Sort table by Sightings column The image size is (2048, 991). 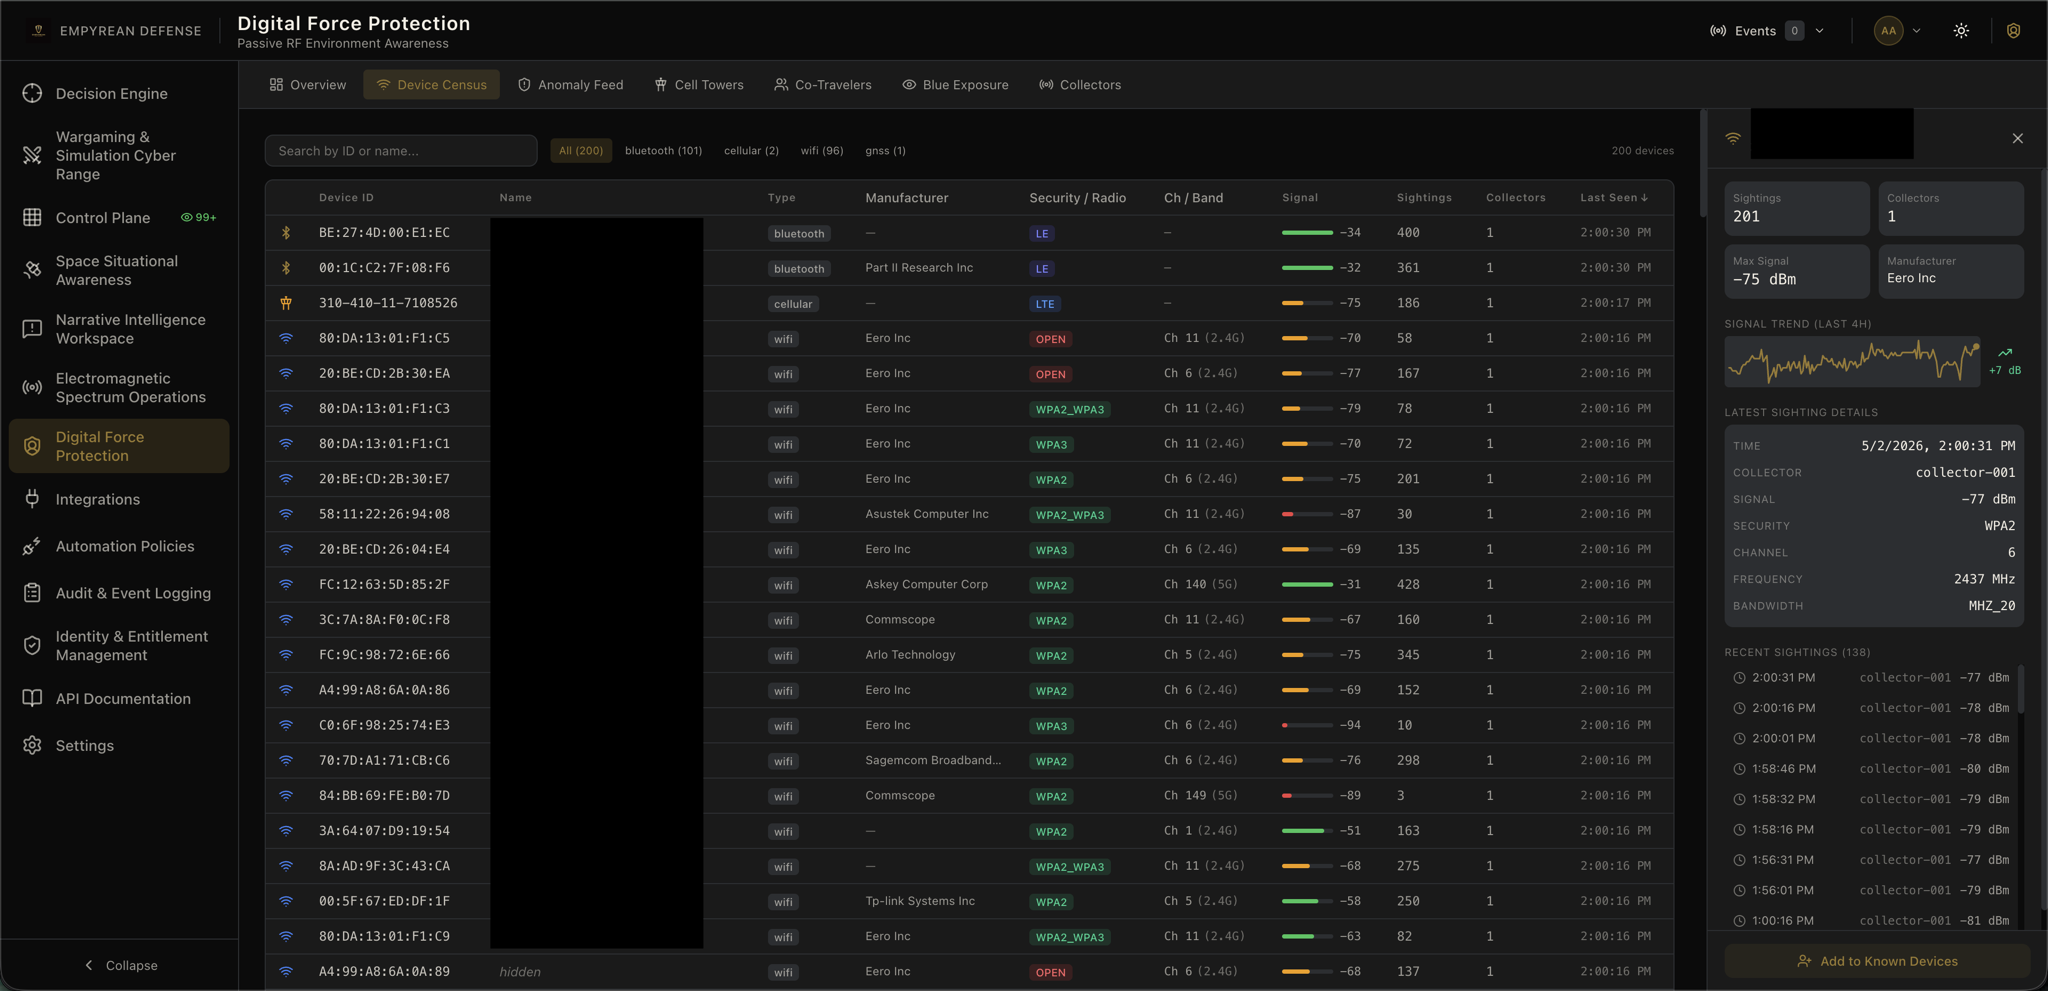[x=1424, y=198]
